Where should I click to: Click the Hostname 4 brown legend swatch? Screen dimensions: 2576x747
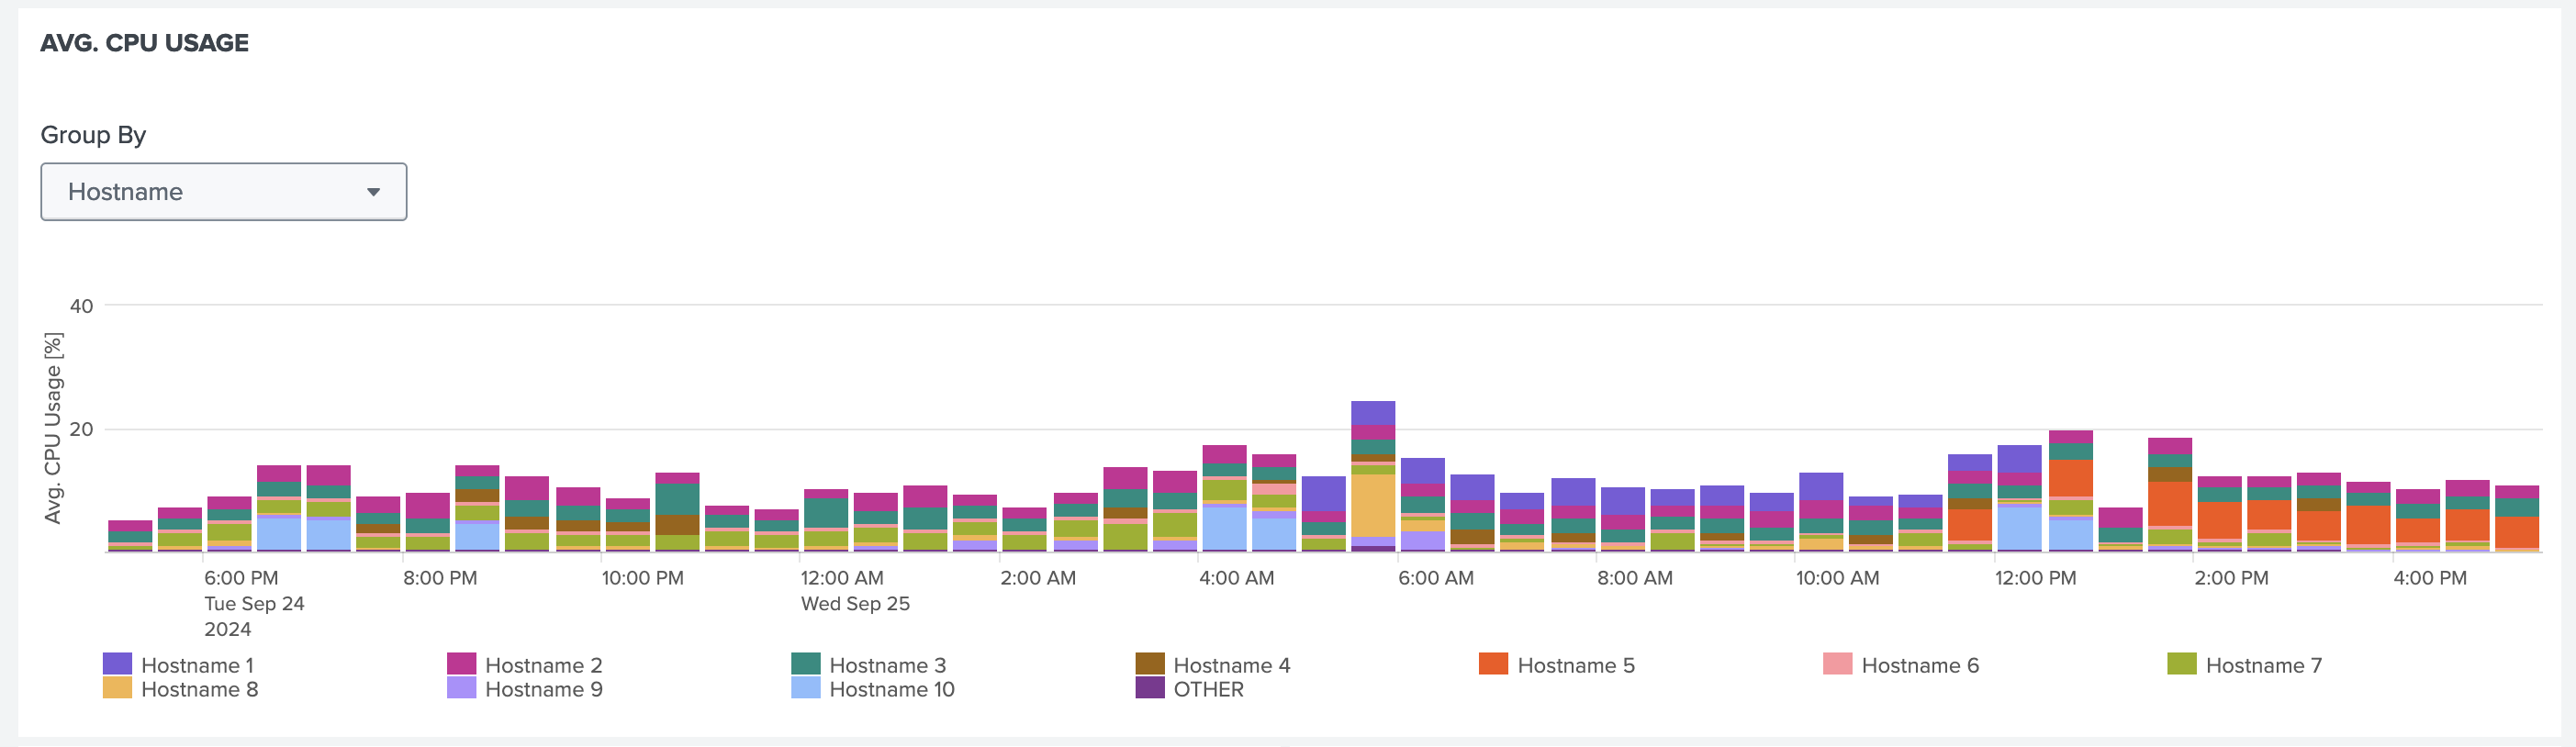pyautogui.click(x=1149, y=664)
